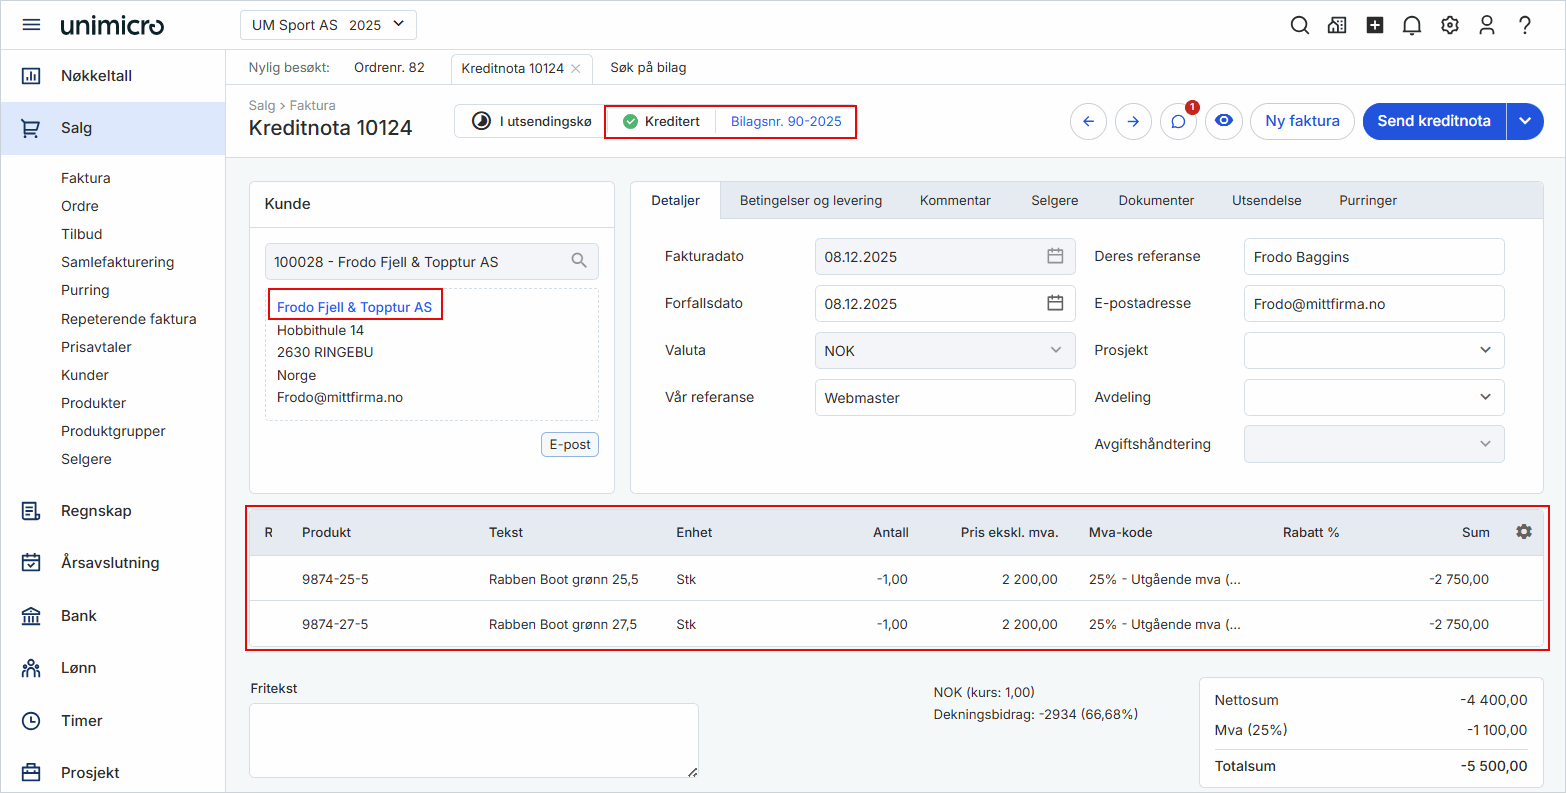Go to next invoice with right arrow
This screenshot has height=793, width=1566.
[x=1133, y=122]
